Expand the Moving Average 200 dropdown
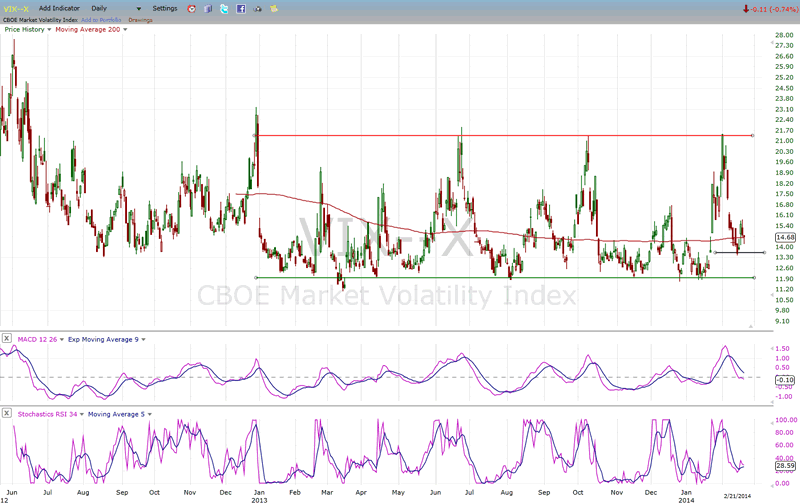This screenshot has height=504, width=800. [125, 30]
